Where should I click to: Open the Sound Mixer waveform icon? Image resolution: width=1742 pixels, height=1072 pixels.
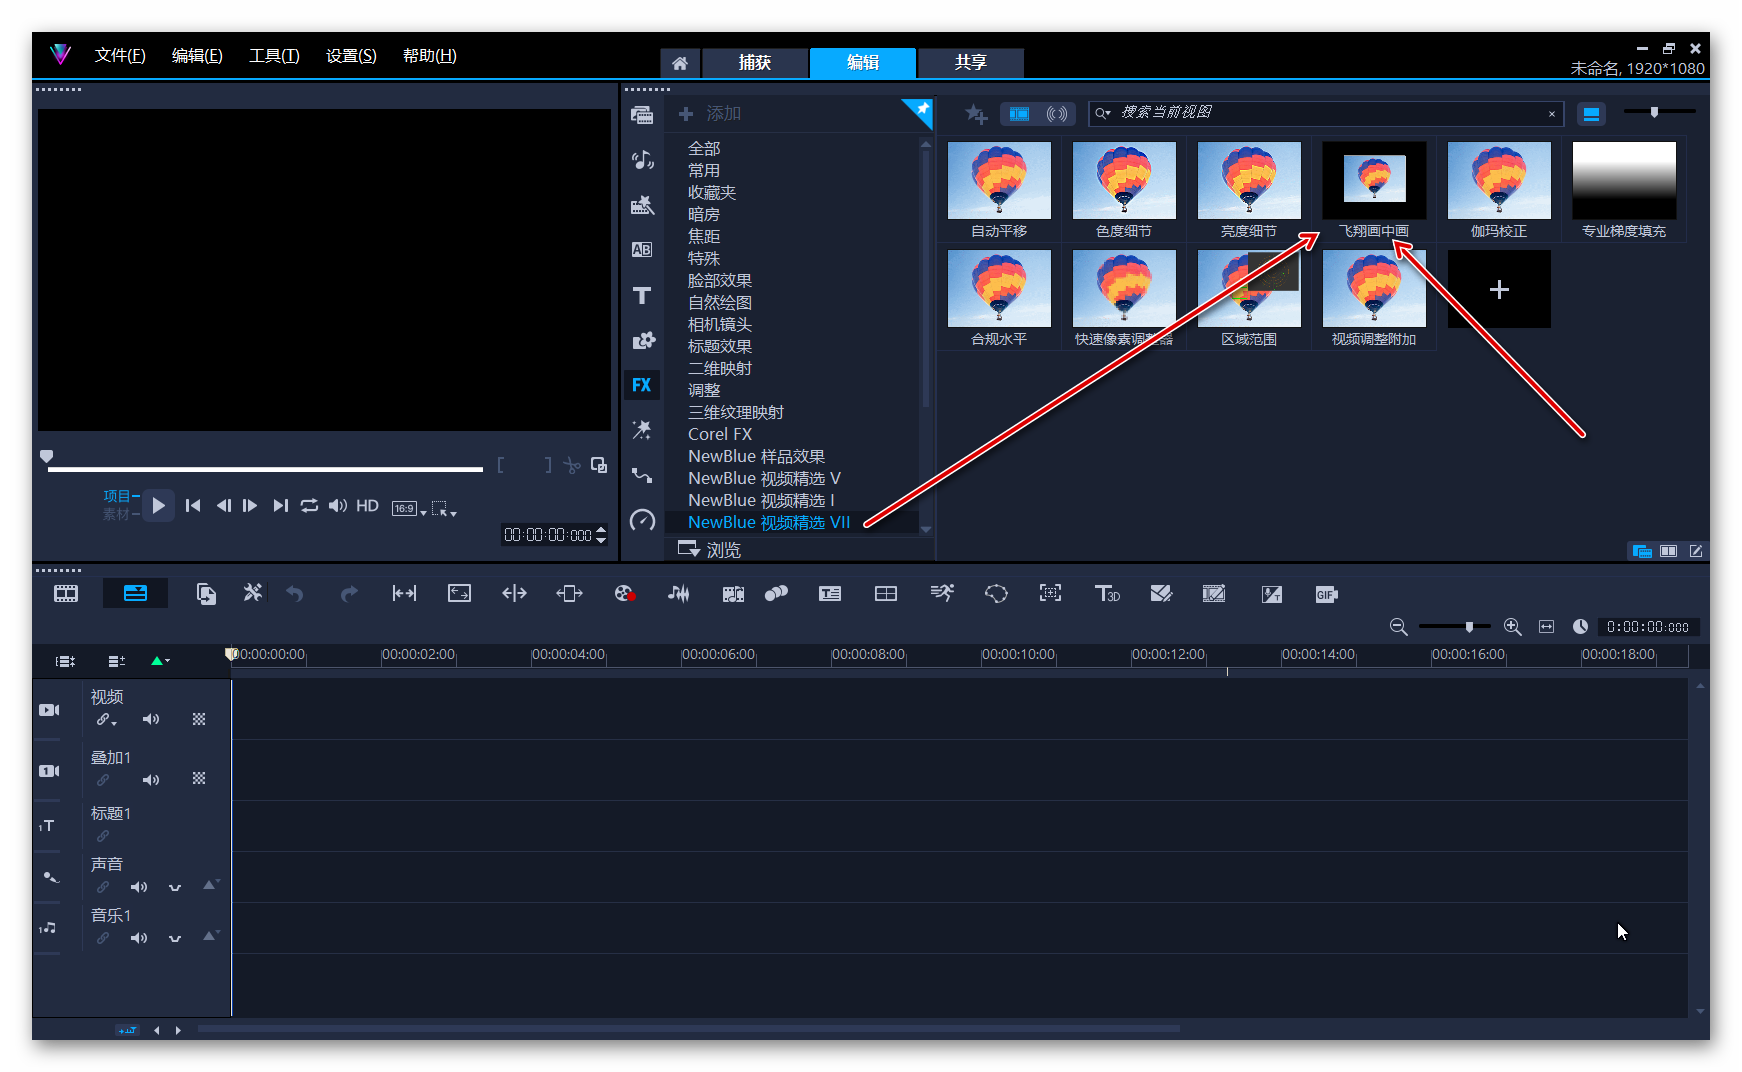[x=679, y=594]
